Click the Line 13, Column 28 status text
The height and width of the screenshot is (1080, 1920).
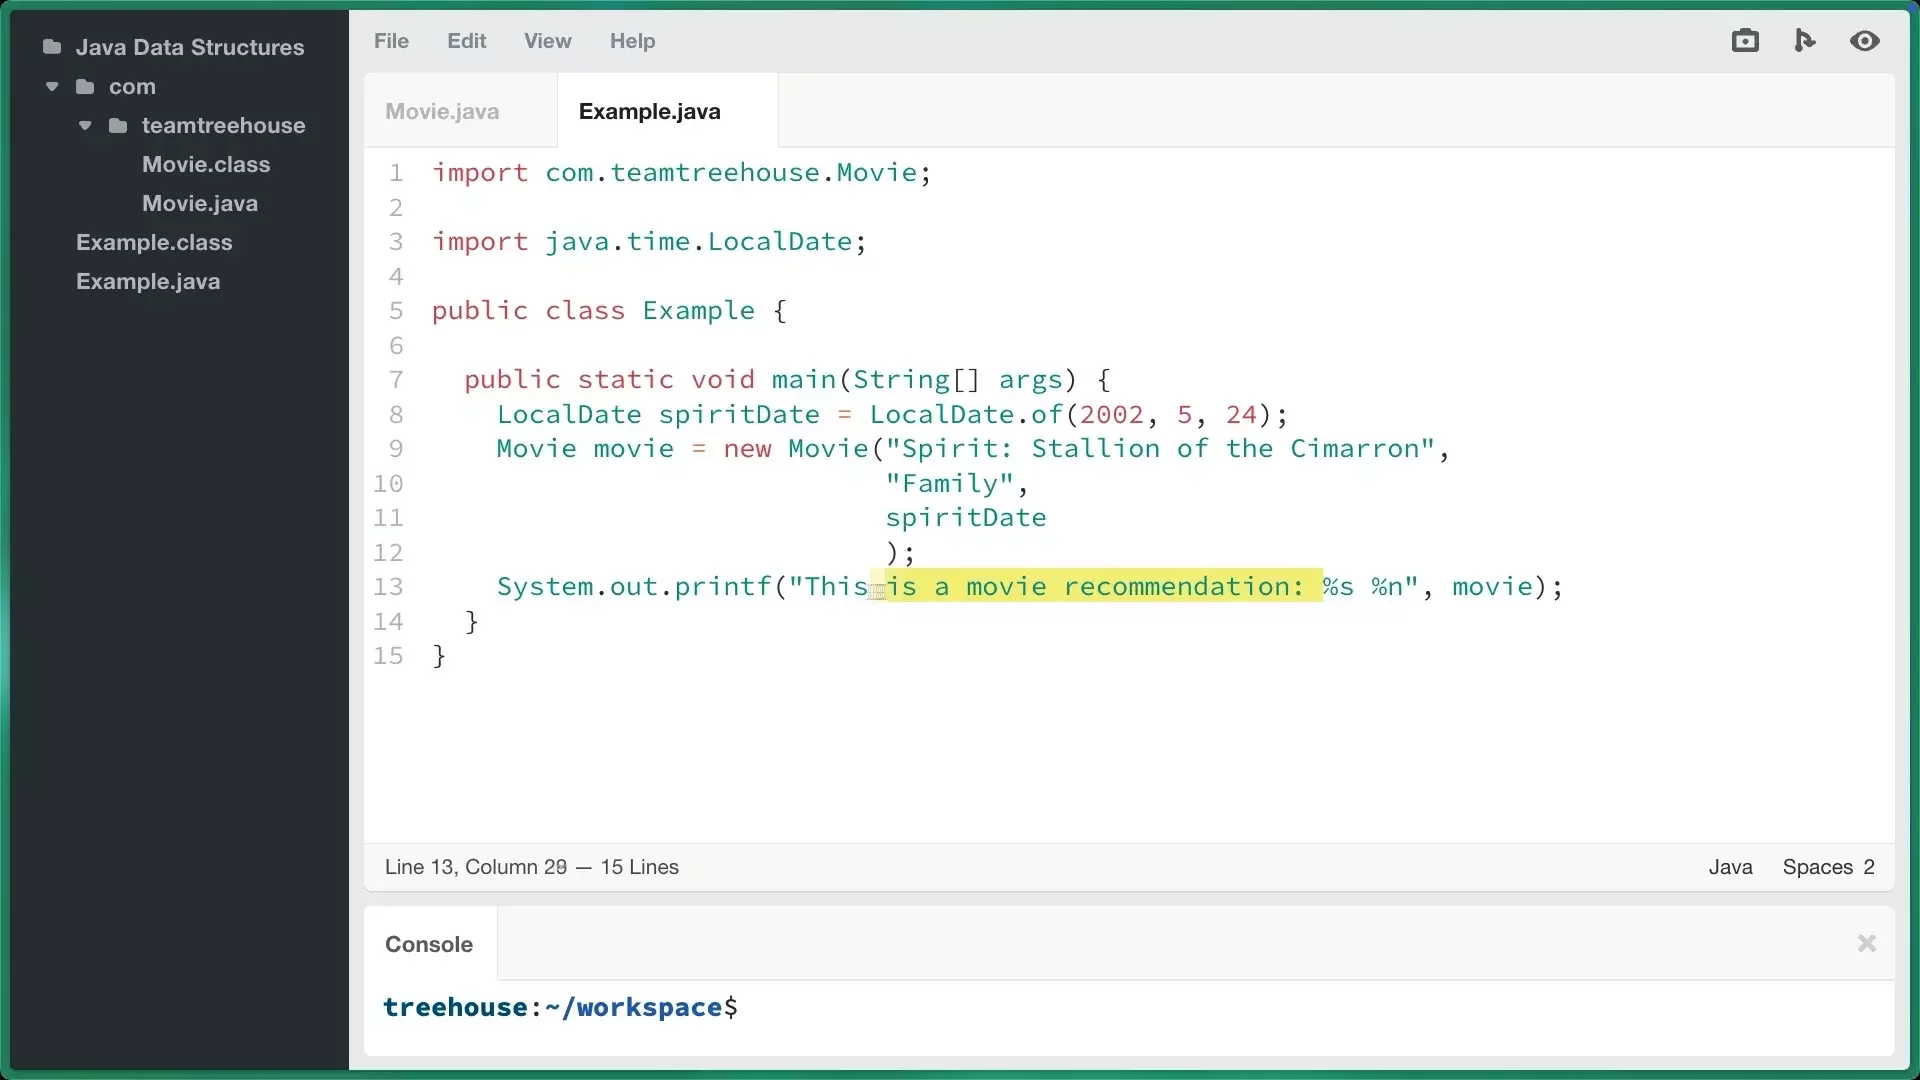pos(476,867)
